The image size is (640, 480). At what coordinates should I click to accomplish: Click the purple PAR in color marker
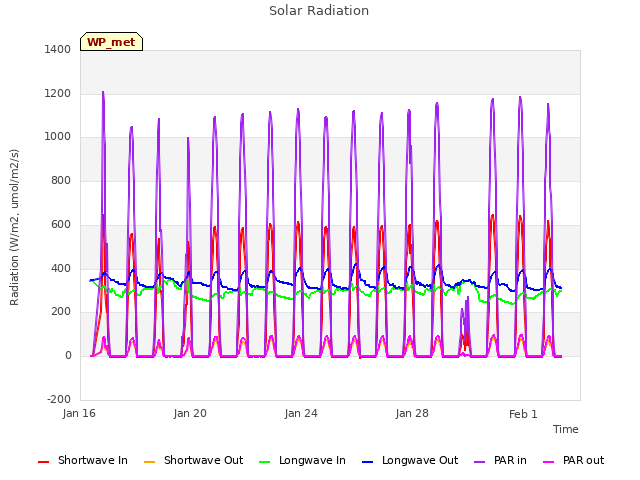[x=480, y=462]
